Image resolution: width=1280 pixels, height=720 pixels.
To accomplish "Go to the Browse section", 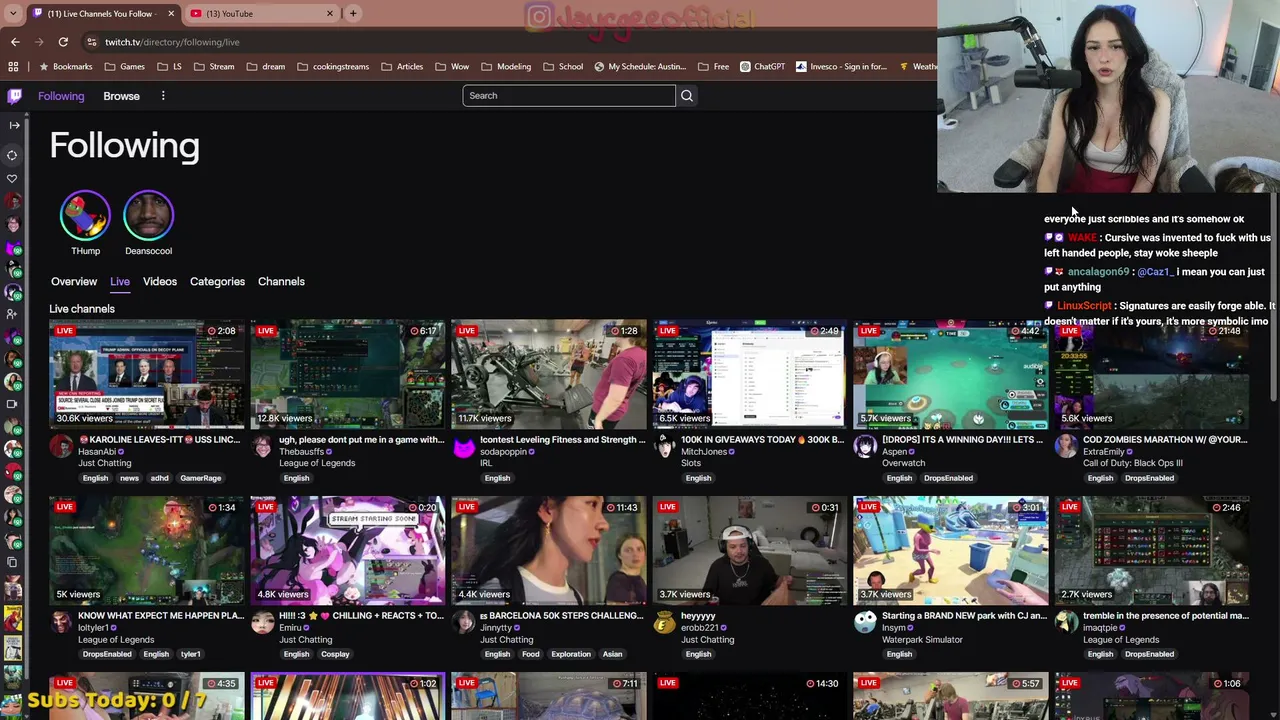I will (121, 96).
